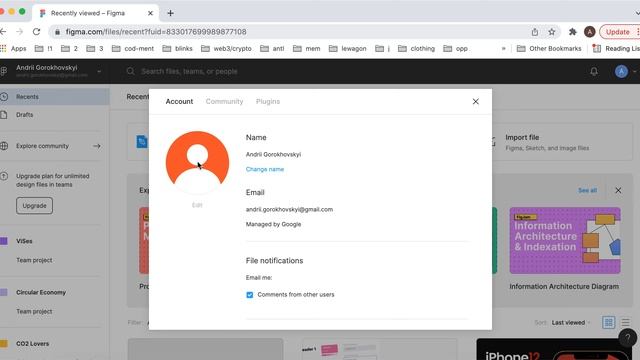Click the share page icon
640x360 pixels.
[x=535, y=32]
